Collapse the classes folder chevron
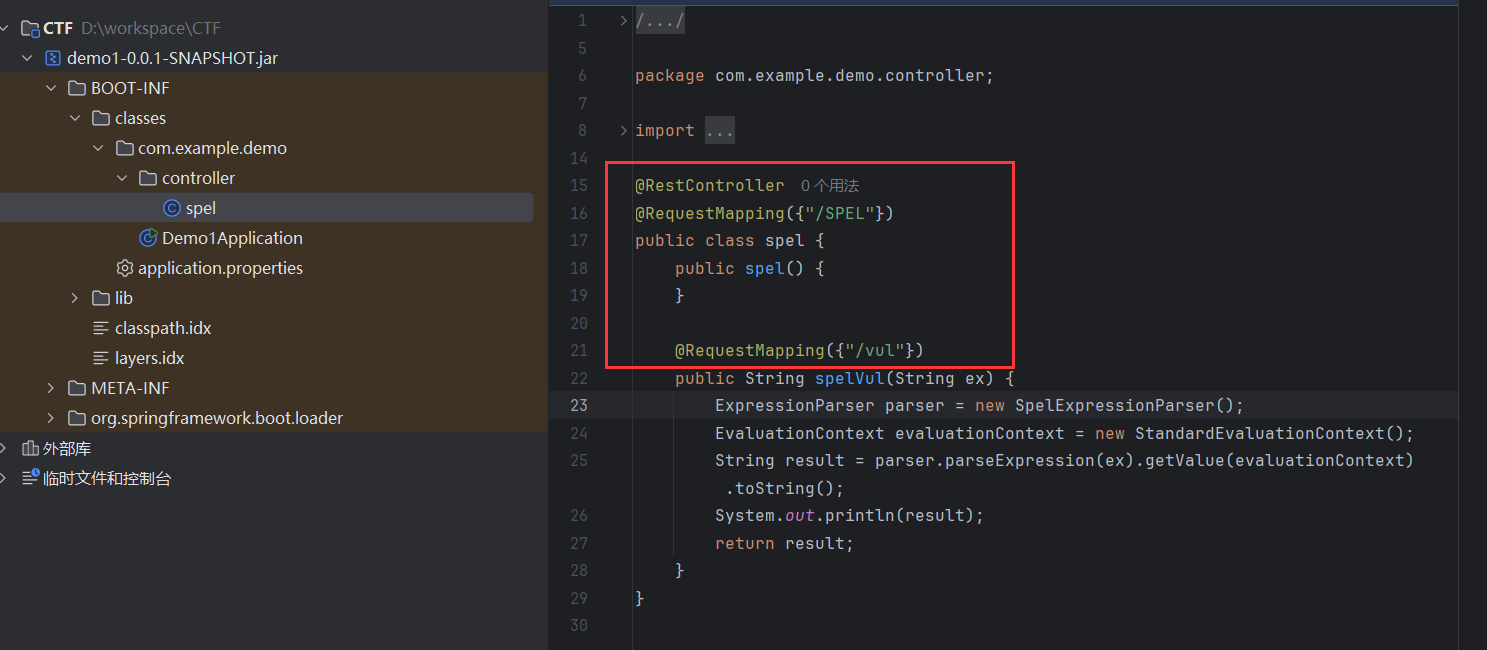This screenshot has height=650, width=1487. click(75, 118)
